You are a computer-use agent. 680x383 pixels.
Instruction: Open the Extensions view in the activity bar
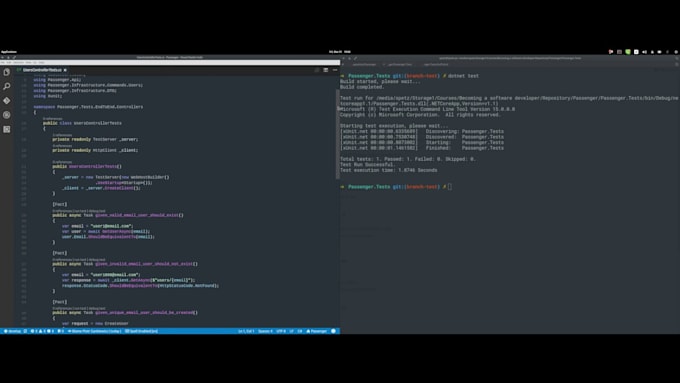(7, 129)
